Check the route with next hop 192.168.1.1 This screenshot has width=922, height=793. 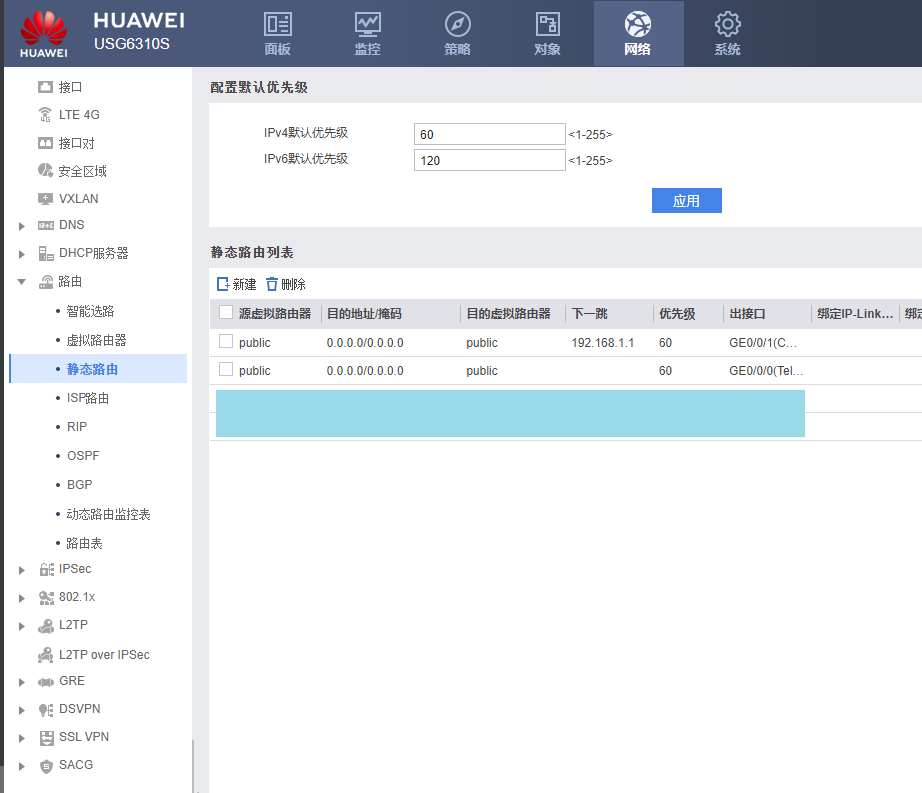tap(226, 342)
